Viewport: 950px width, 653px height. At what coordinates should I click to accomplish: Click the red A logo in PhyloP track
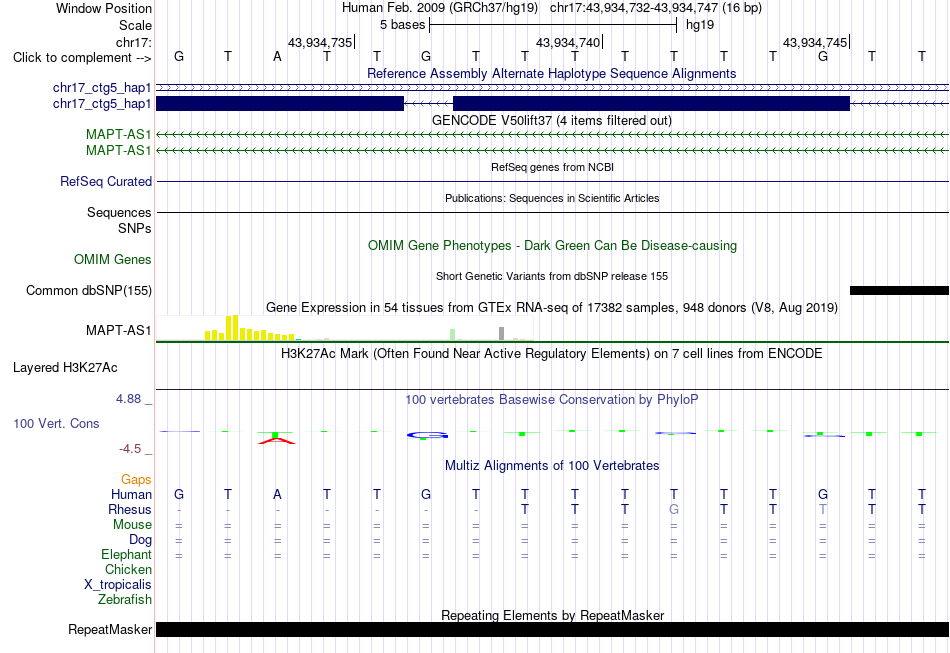(x=277, y=441)
